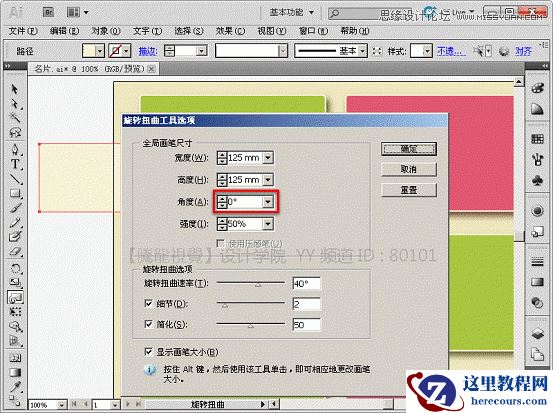Open the Color panel icon
This screenshot has width=553, height=413.
537,88
